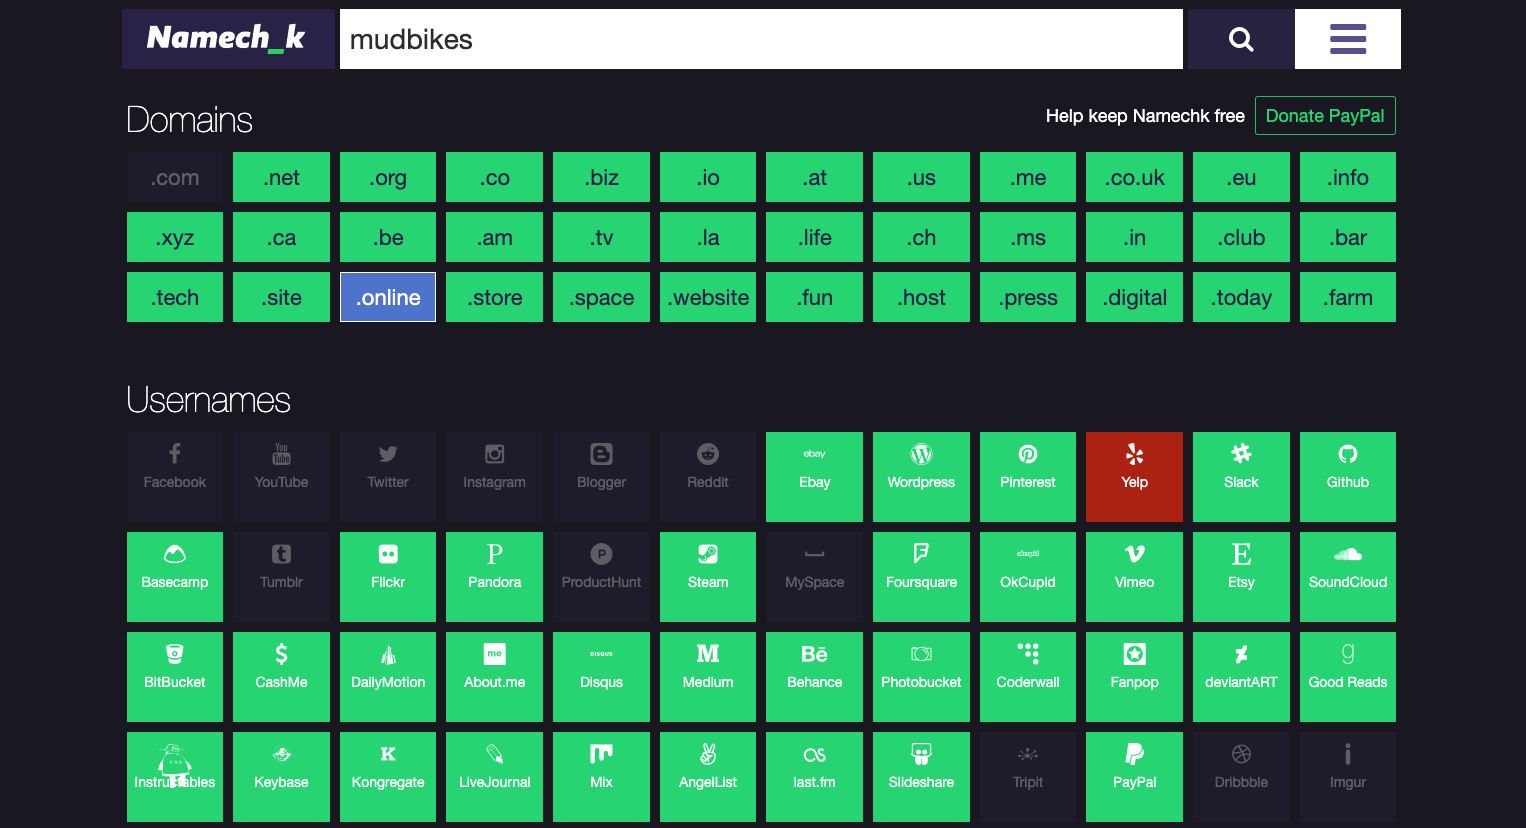Open the LiveJournal username tile

(494, 777)
